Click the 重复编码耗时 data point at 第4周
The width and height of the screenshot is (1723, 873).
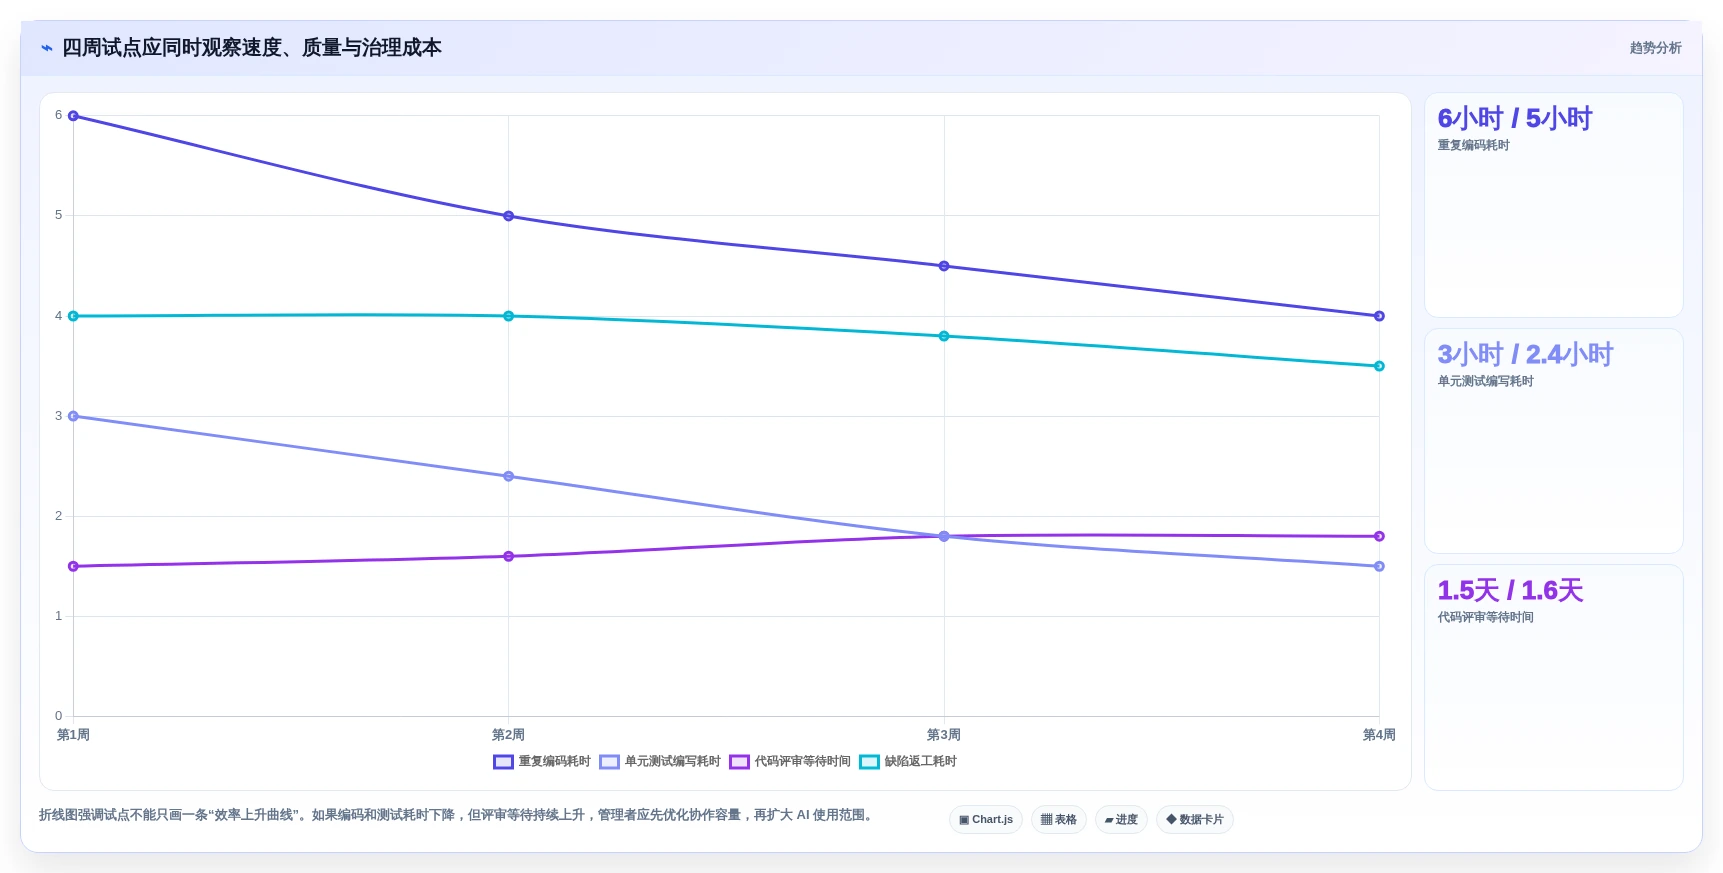pyautogui.click(x=1379, y=316)
